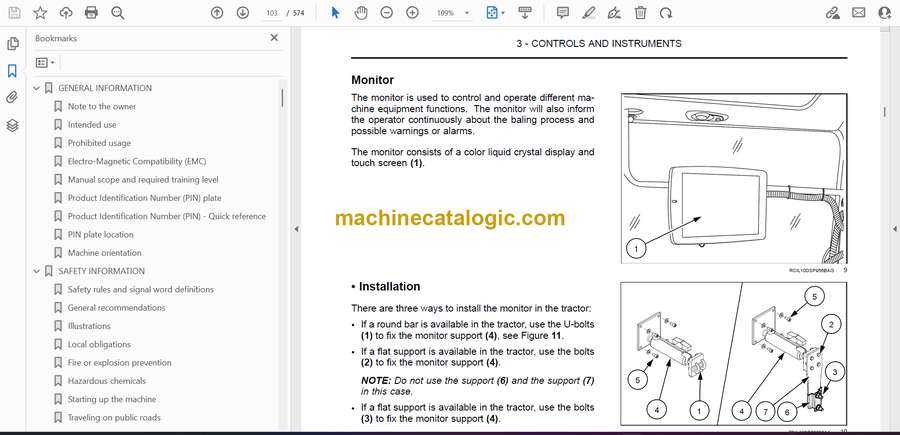Open the sign document tool
Image resolution: width=900 pixels, height=435 pixels.
615,13
